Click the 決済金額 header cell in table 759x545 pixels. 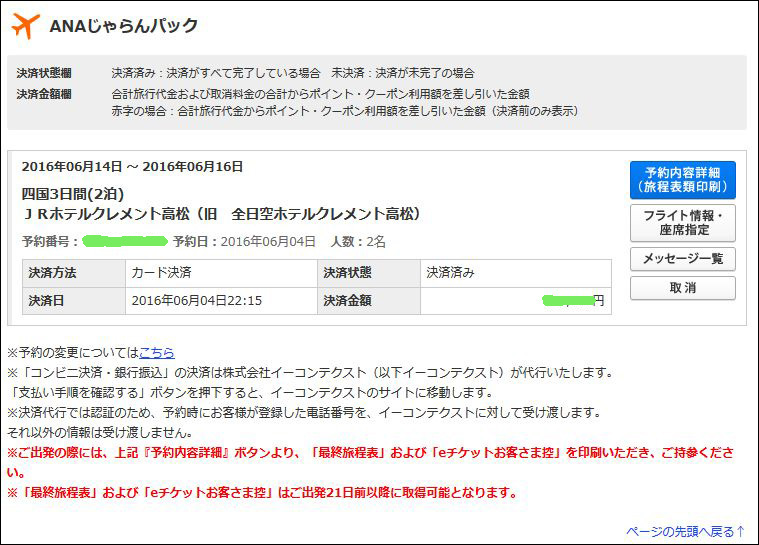point(369,301)
